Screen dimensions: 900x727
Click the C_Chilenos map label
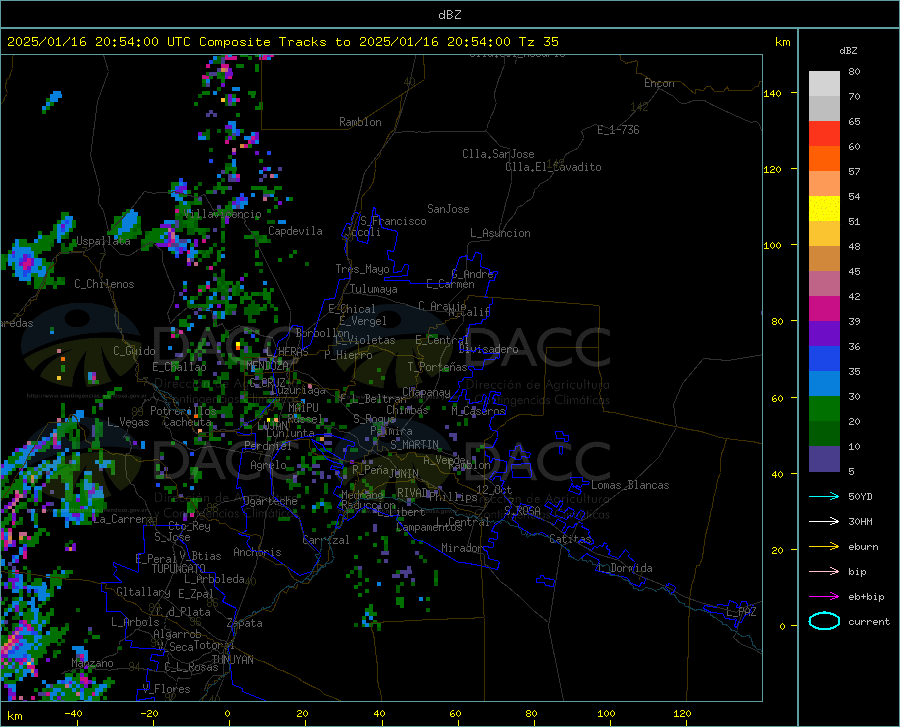point(104,284)
